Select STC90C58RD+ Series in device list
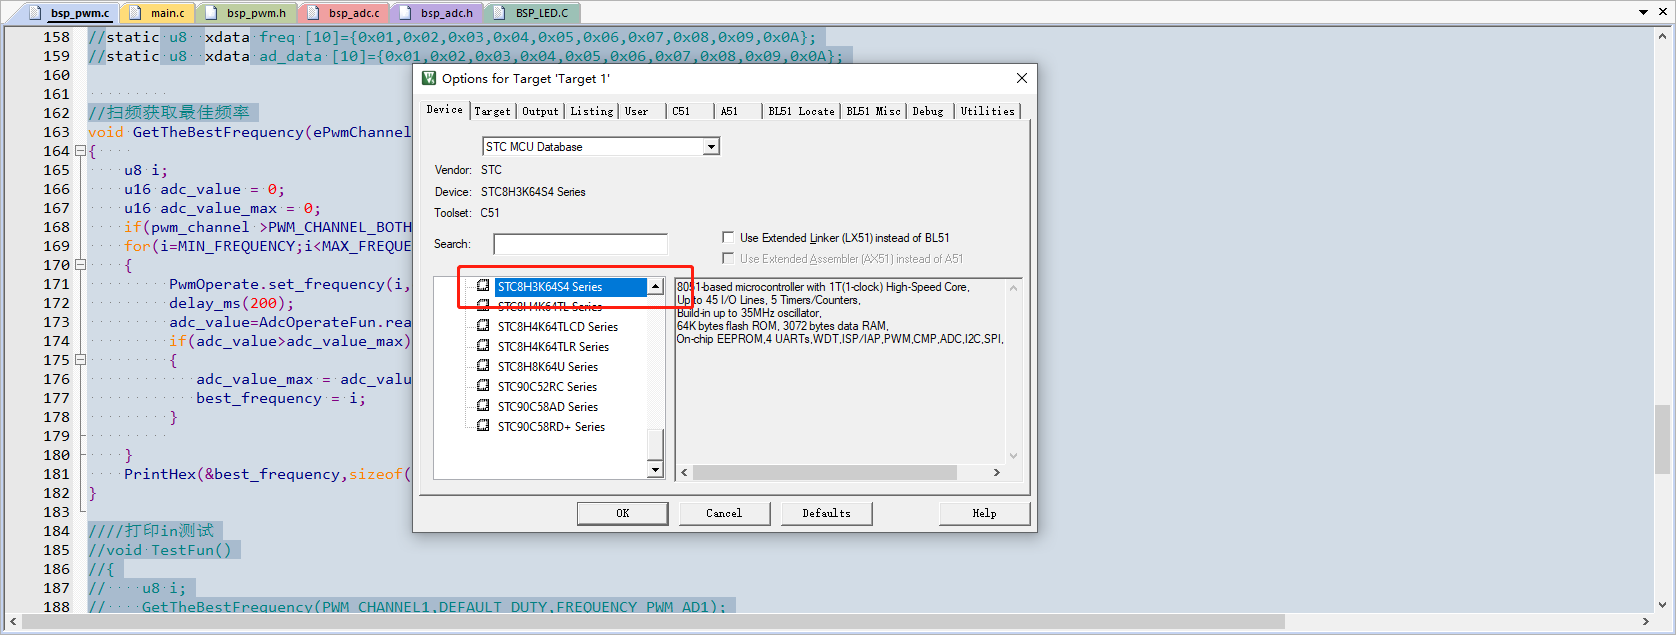The height and width of the screenshot is (635, 1676). pyautogui.click(x=551, y=427)
